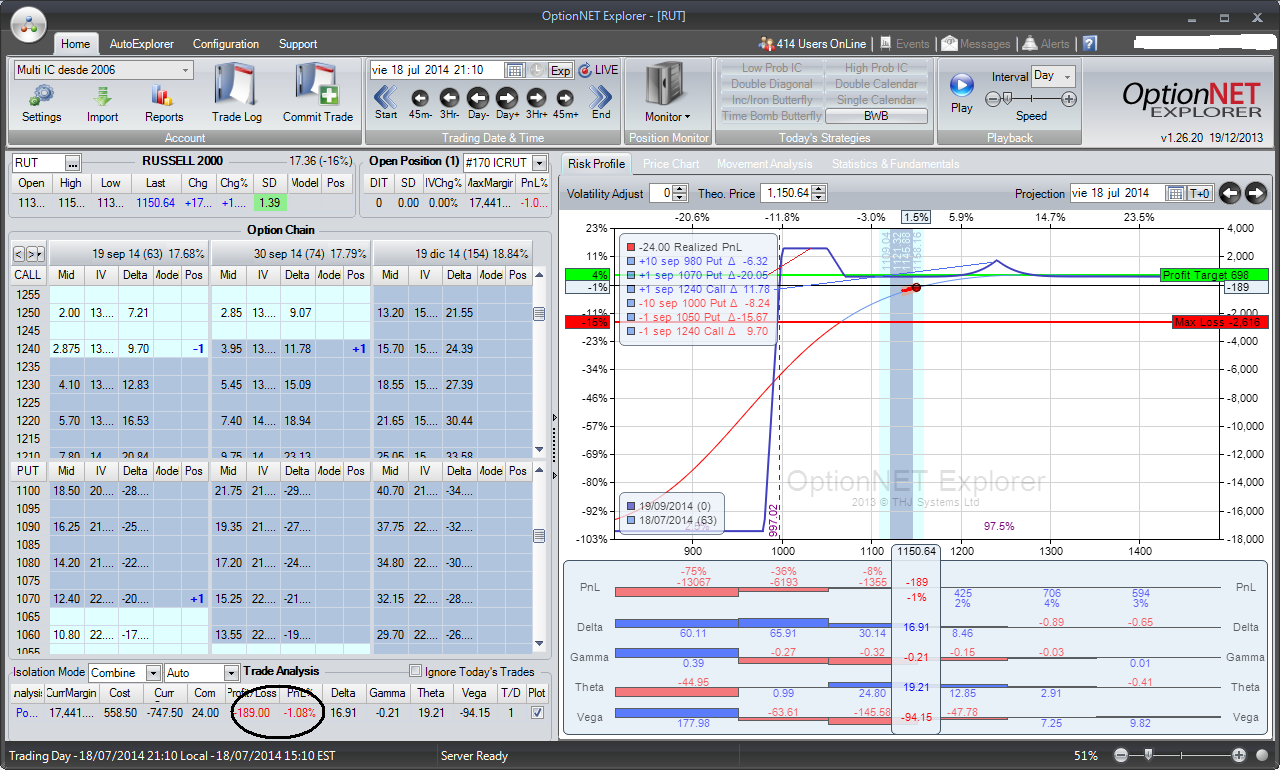Toggle the LIVE mode indicator
The image size is (1280, 770).
coord(598,70)
